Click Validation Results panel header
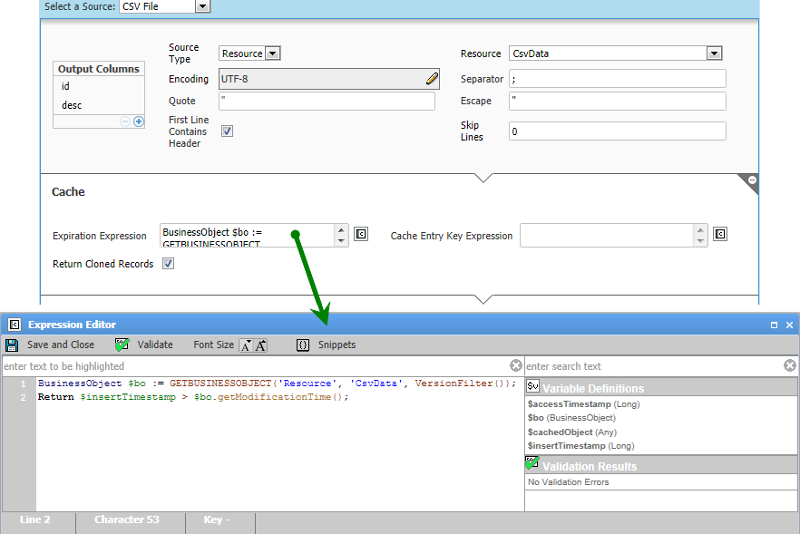The height and width of the screenshot is (534, 800). pos(661,465)
